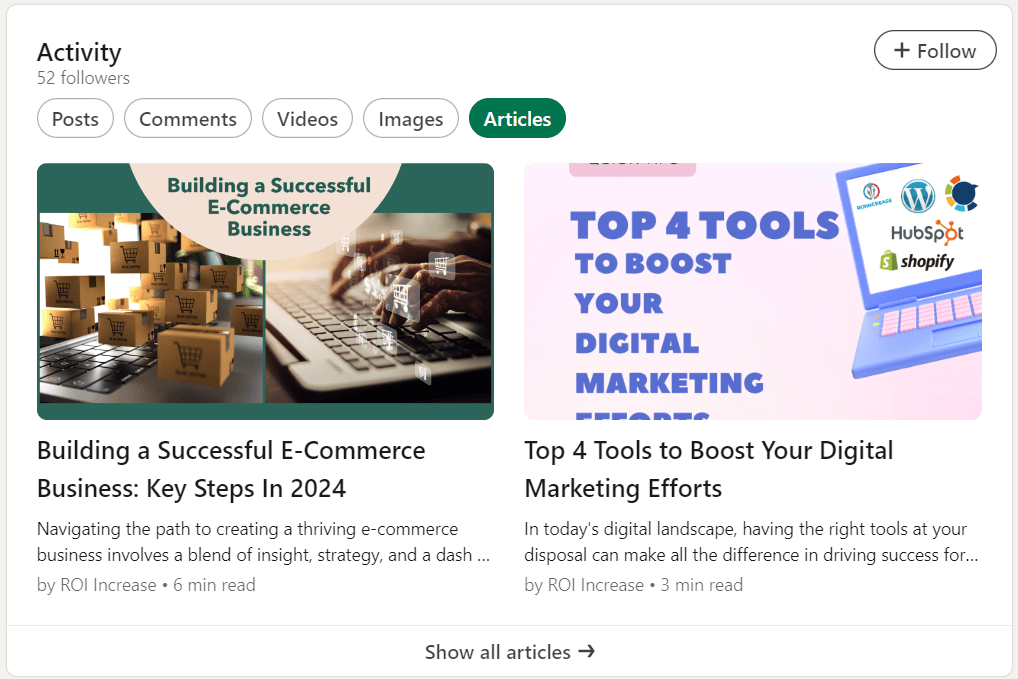
Task: Click the multicolor chart logo near WordPress icon
Action: (x=962, y=194)
